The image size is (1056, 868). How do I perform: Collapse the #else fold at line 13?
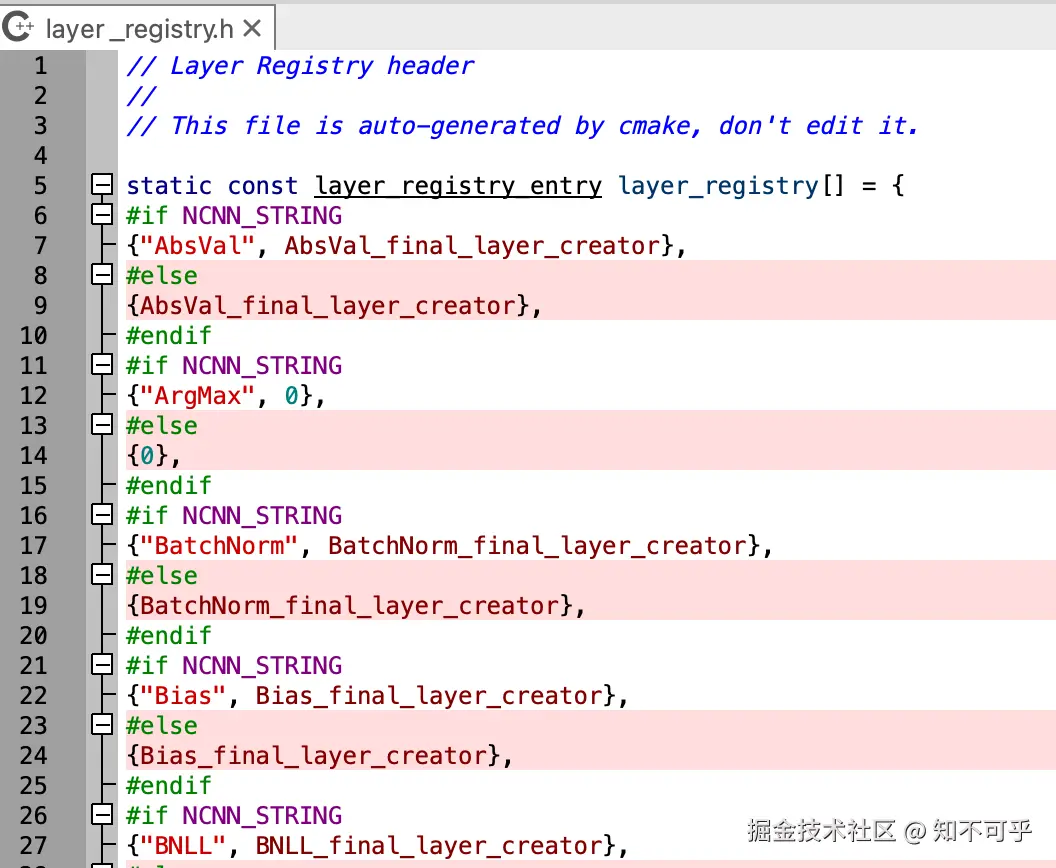coord(102,425)
